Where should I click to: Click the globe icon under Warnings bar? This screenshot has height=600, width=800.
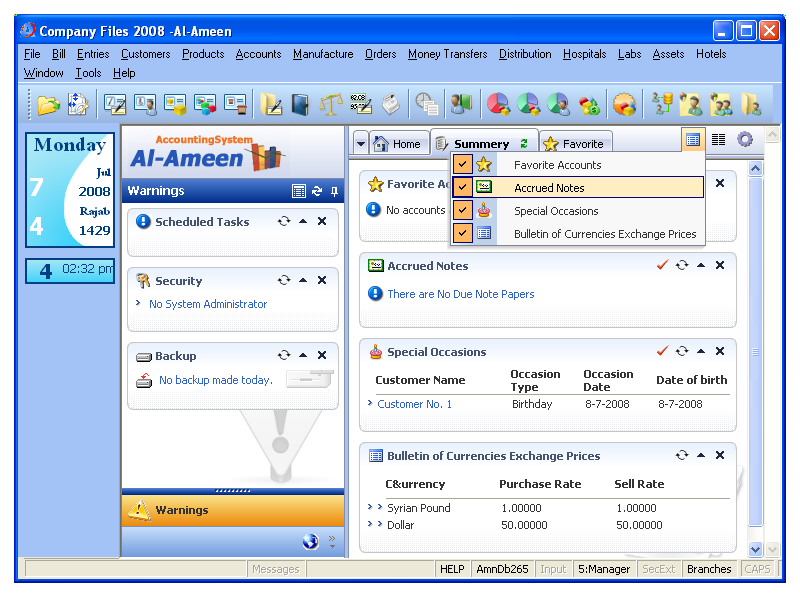[x=310, y=541]
